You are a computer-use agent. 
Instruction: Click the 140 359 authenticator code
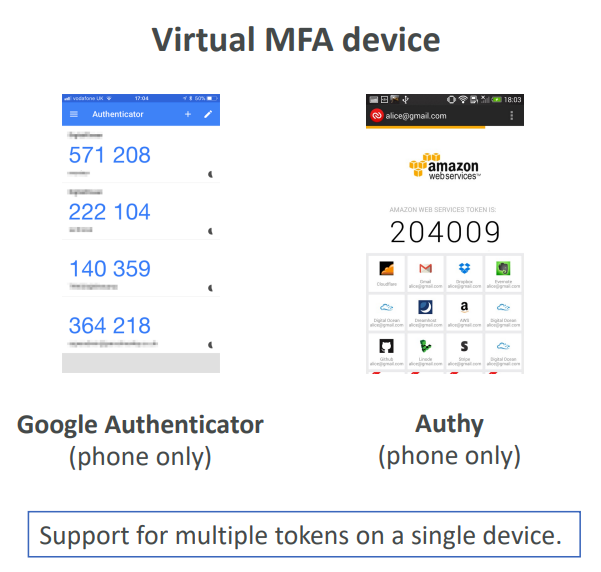[110, 269]
